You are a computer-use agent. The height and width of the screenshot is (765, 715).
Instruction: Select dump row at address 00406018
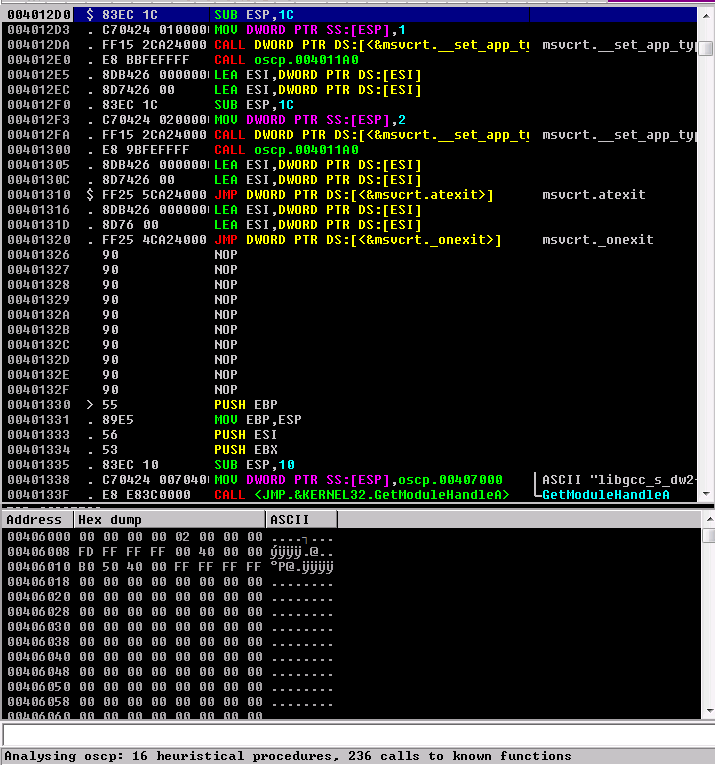(351, 582)
